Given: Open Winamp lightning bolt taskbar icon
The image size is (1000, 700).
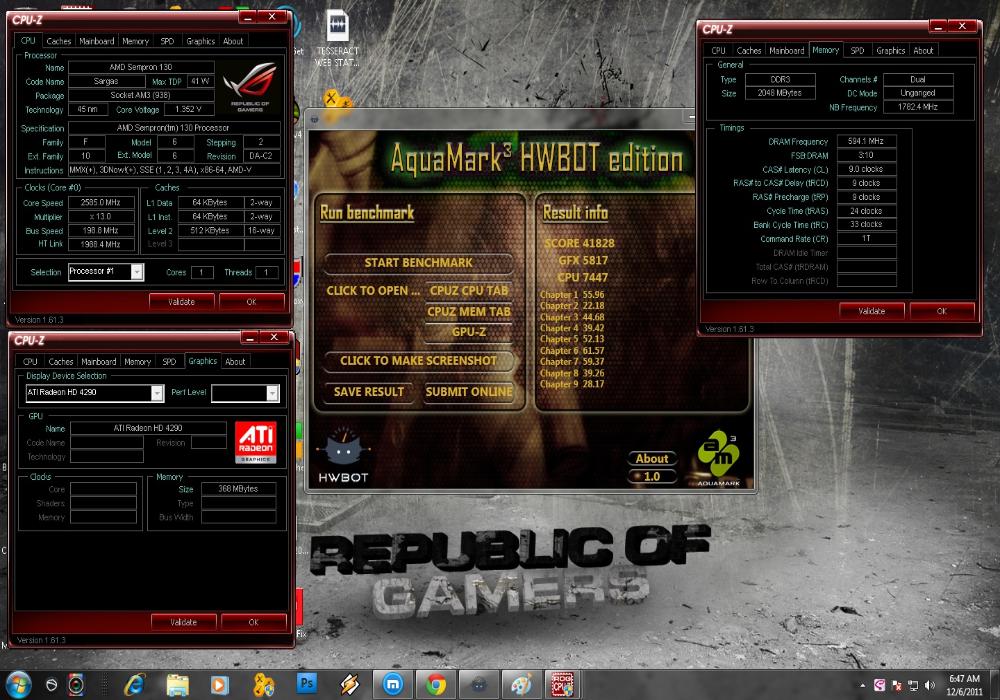Looking at the screenshot, I should click(x=349, y=685).
